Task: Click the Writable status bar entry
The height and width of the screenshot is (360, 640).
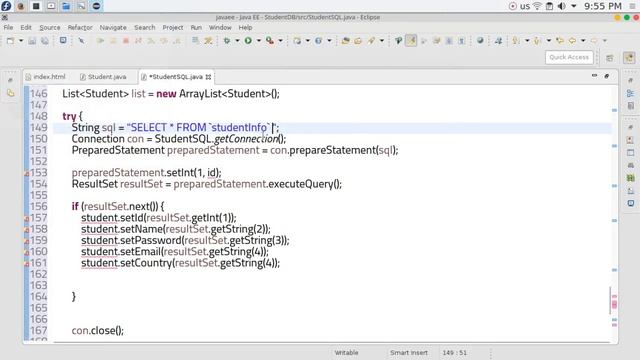Action: click(x=347, y=353)
